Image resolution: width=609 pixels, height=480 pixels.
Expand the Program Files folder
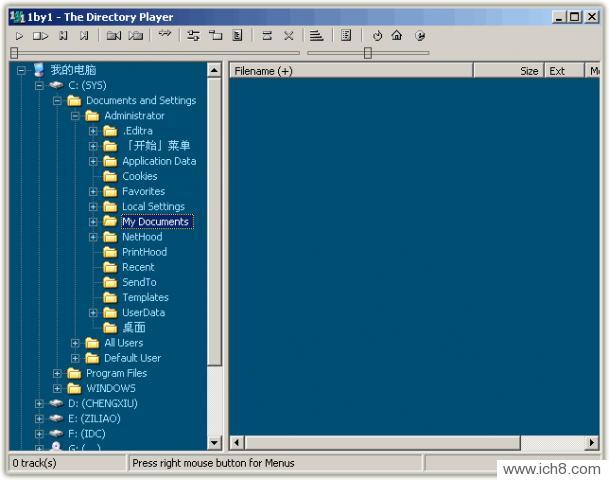(x=57, y=373)
